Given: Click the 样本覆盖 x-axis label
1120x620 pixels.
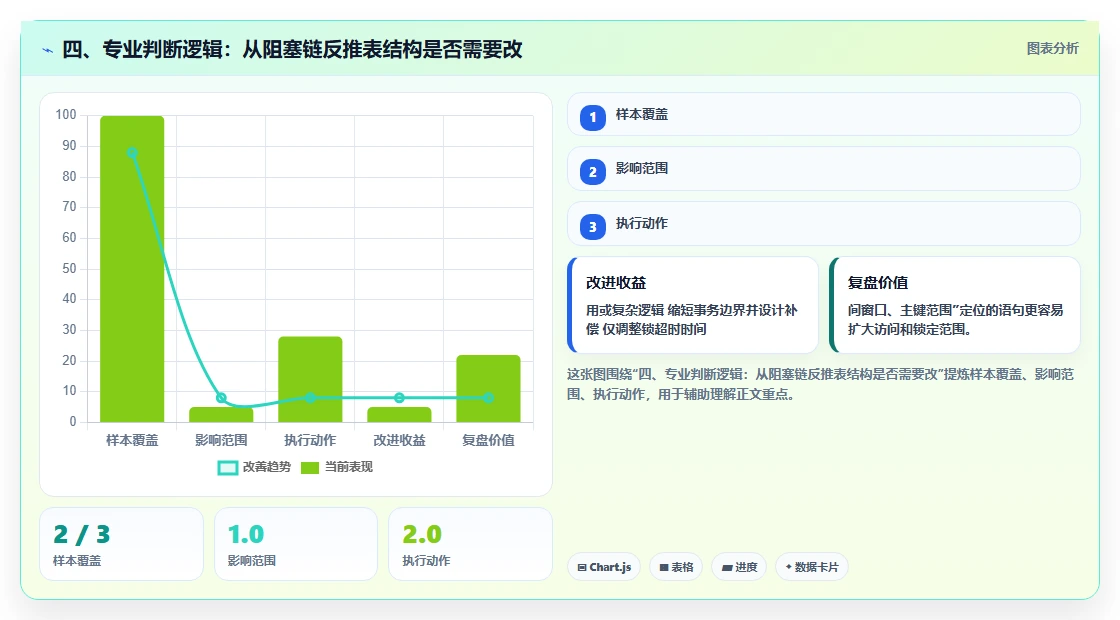Looking at the screenshot, I should 132,441.
